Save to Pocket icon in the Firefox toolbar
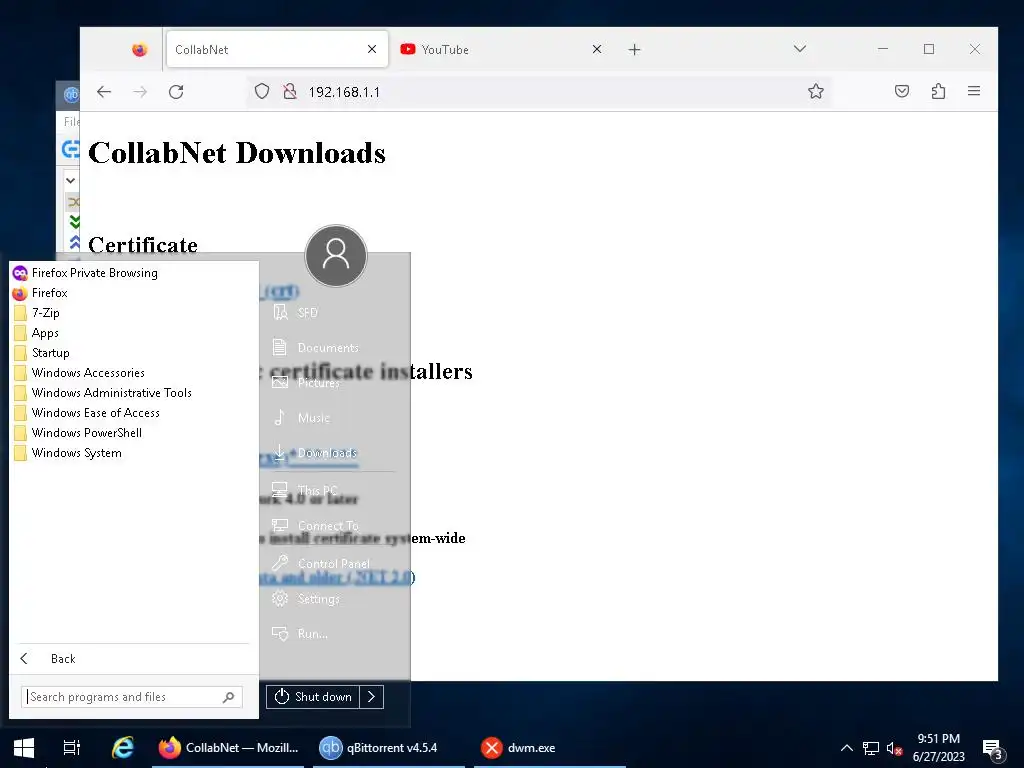Viewport: 1024px width, 768px height. point(902,91)
